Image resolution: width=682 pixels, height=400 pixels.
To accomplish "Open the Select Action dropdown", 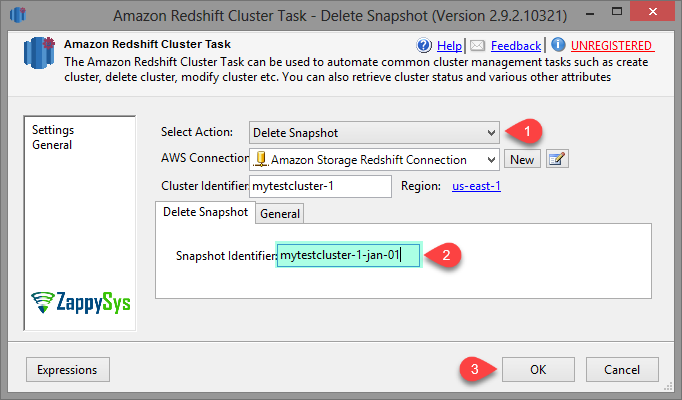I will (374, 133).
